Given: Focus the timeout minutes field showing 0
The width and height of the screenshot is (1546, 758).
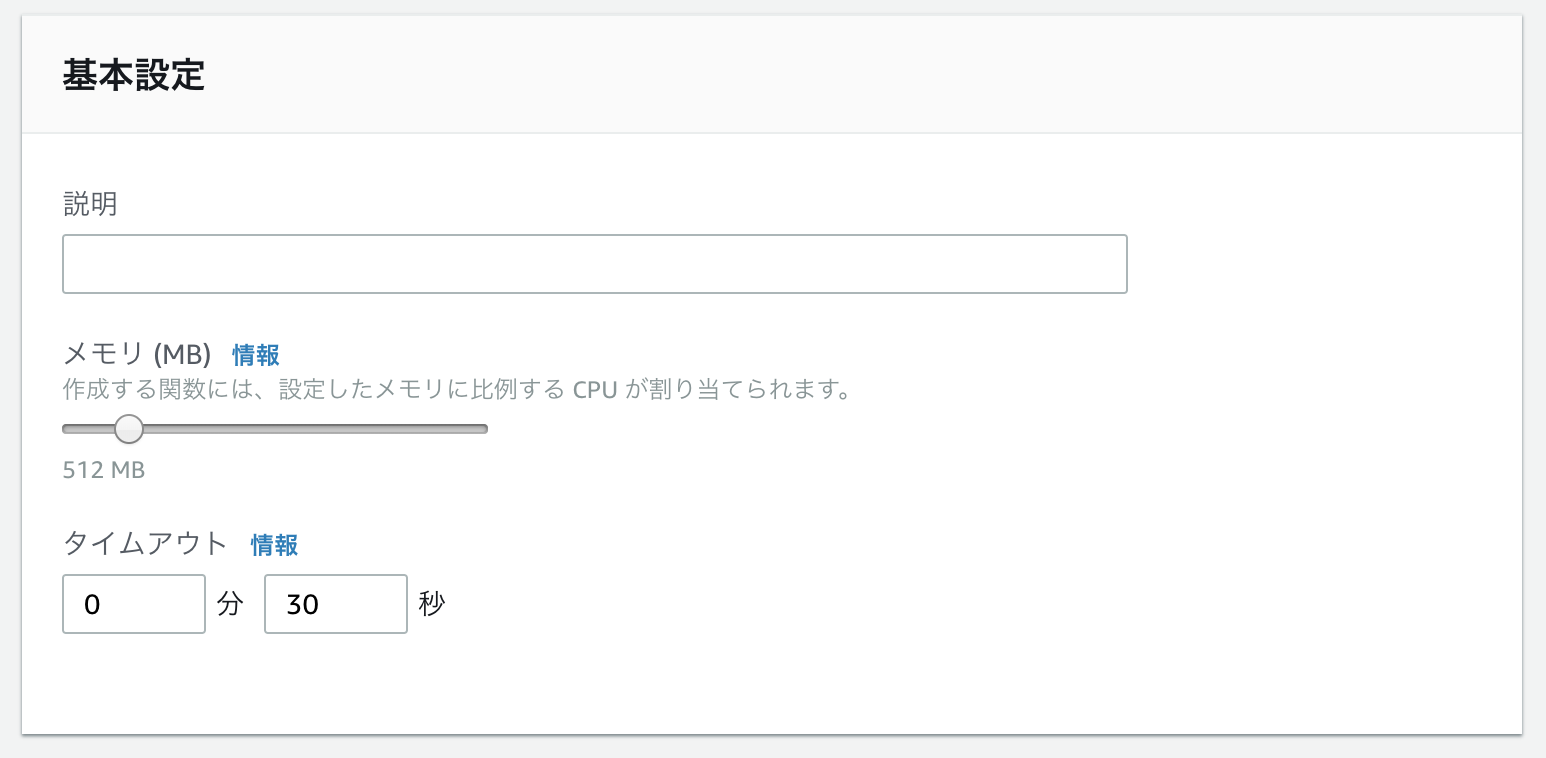Looking at the screenshot, I should [x=133, y=604].
